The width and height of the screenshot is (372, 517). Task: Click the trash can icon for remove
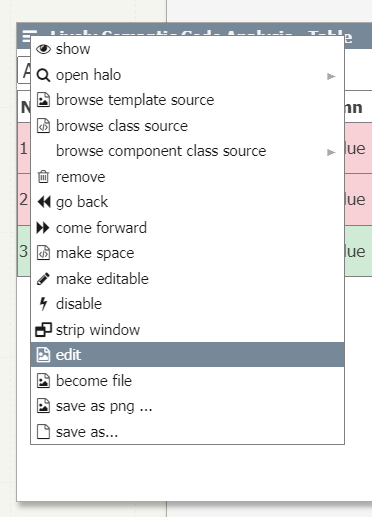click(43, 177)
